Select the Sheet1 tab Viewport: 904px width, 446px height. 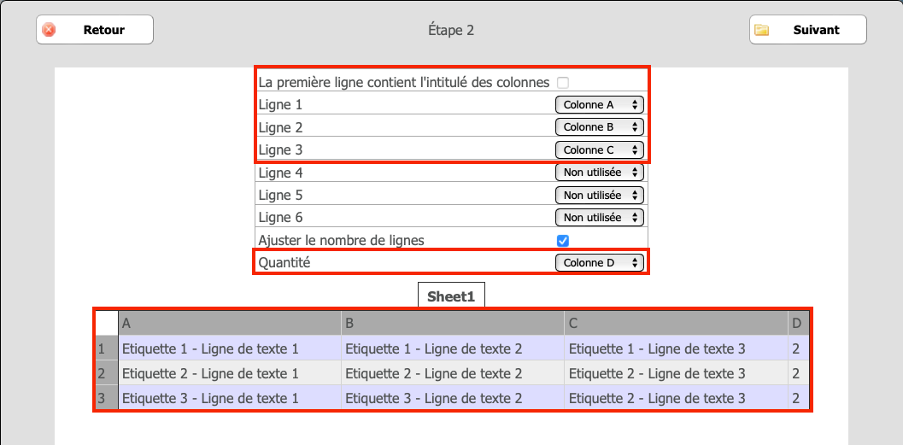click(x=451, y=296)
